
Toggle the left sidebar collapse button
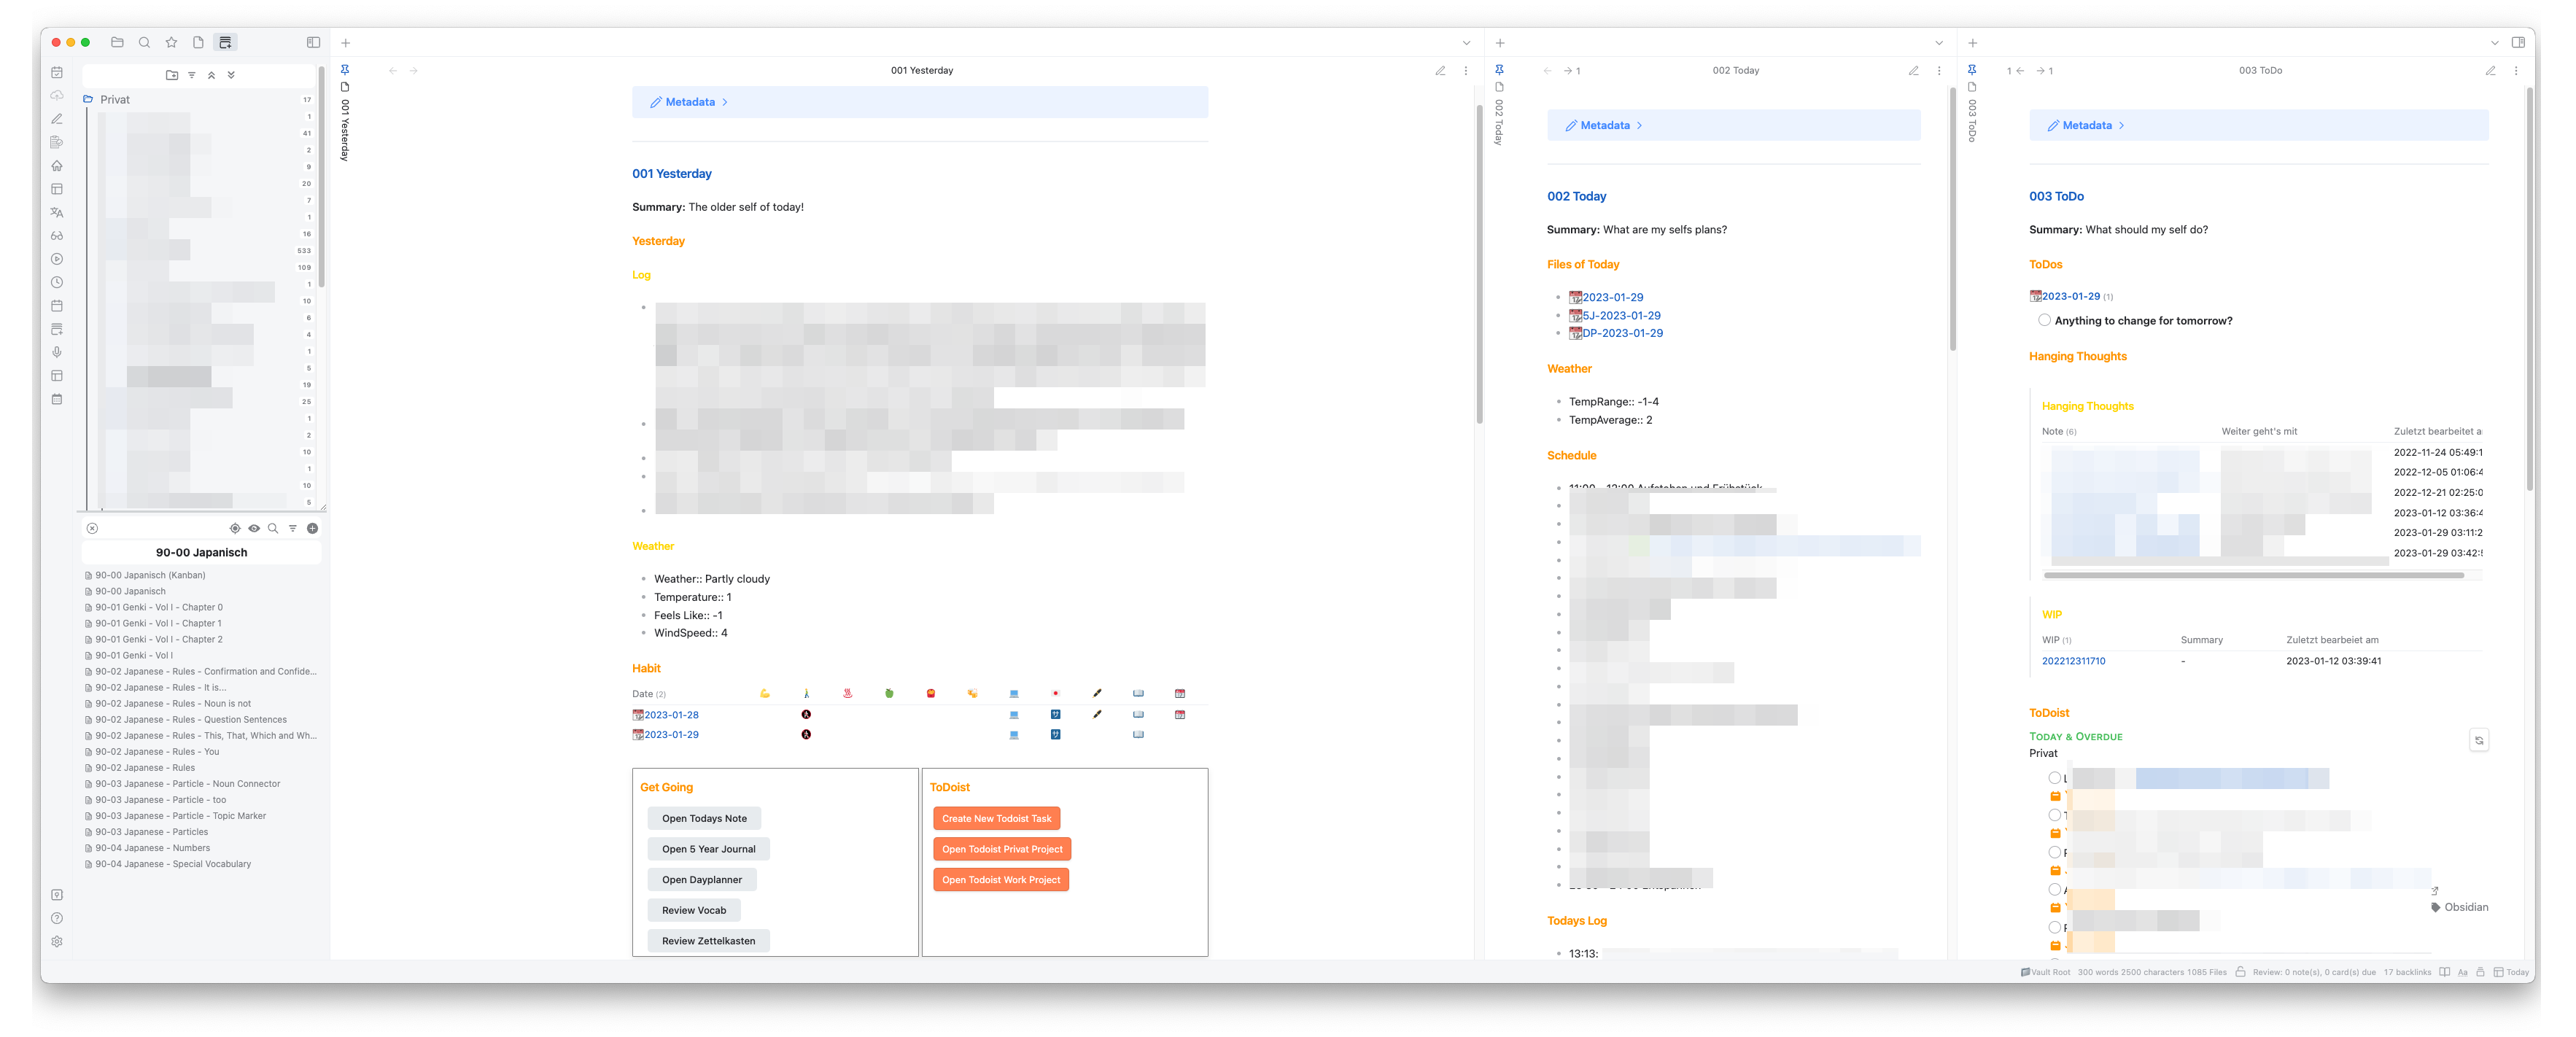[x=313, y=43]
